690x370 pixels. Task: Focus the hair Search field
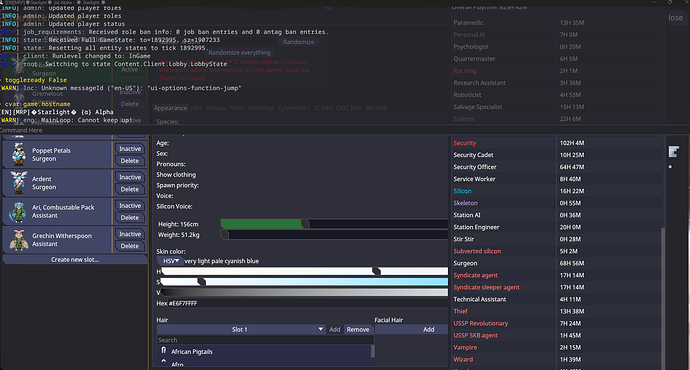click(265, 340)
